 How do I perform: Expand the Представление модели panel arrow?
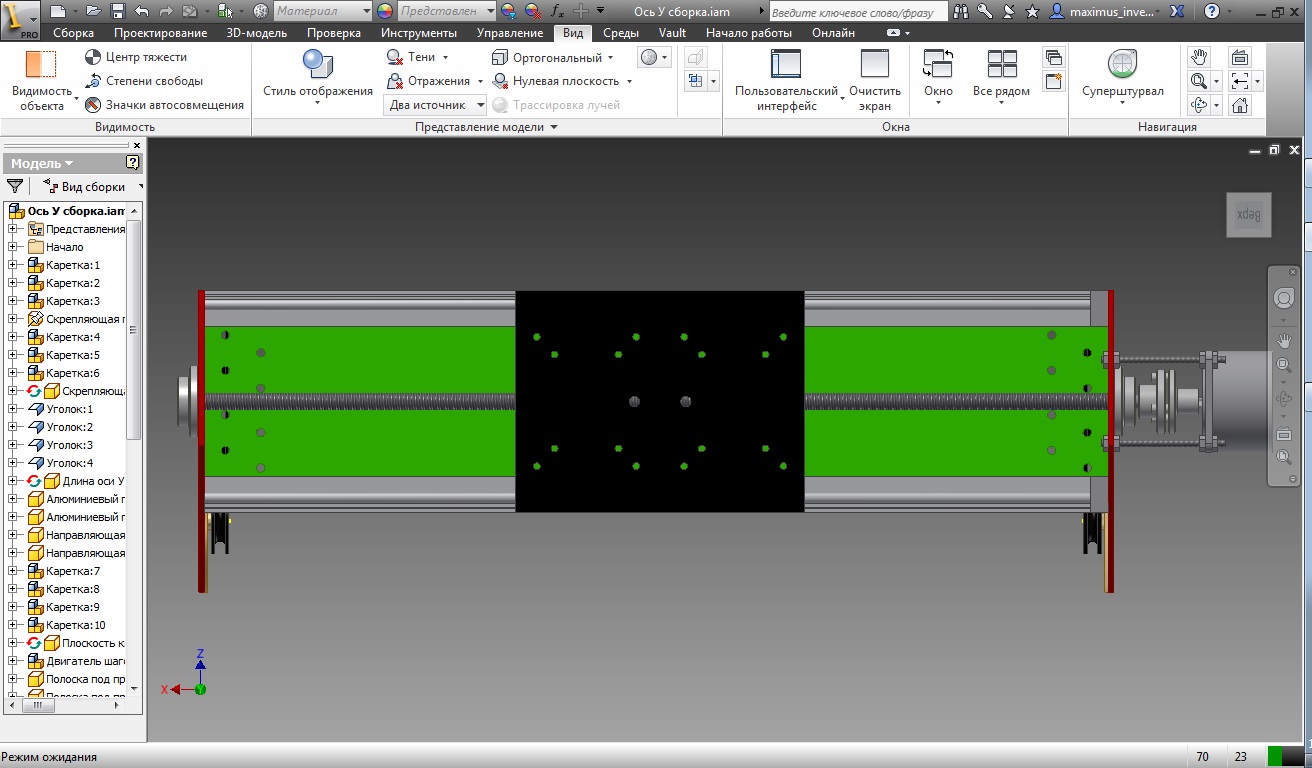pos(554,127)
